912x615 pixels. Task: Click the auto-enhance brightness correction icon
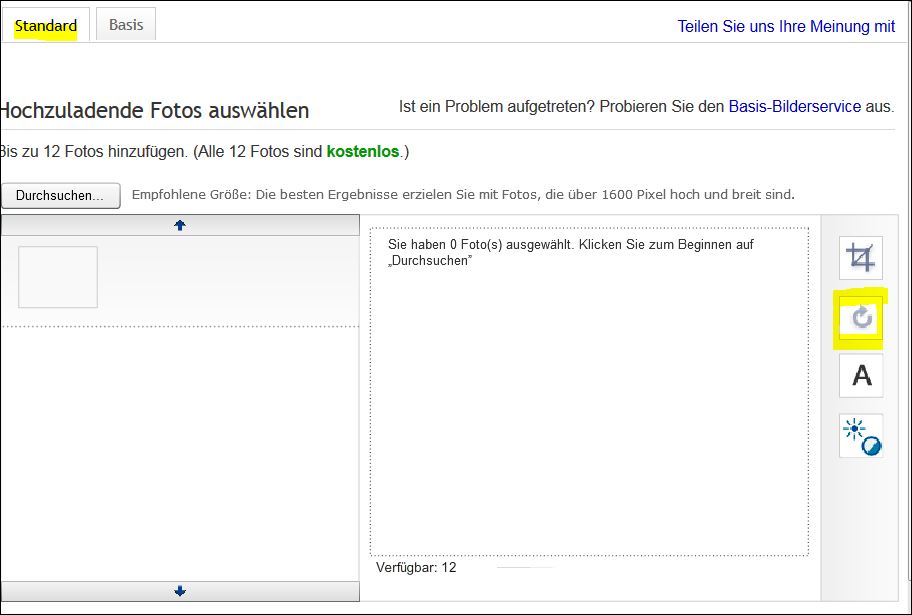(861, 437)
